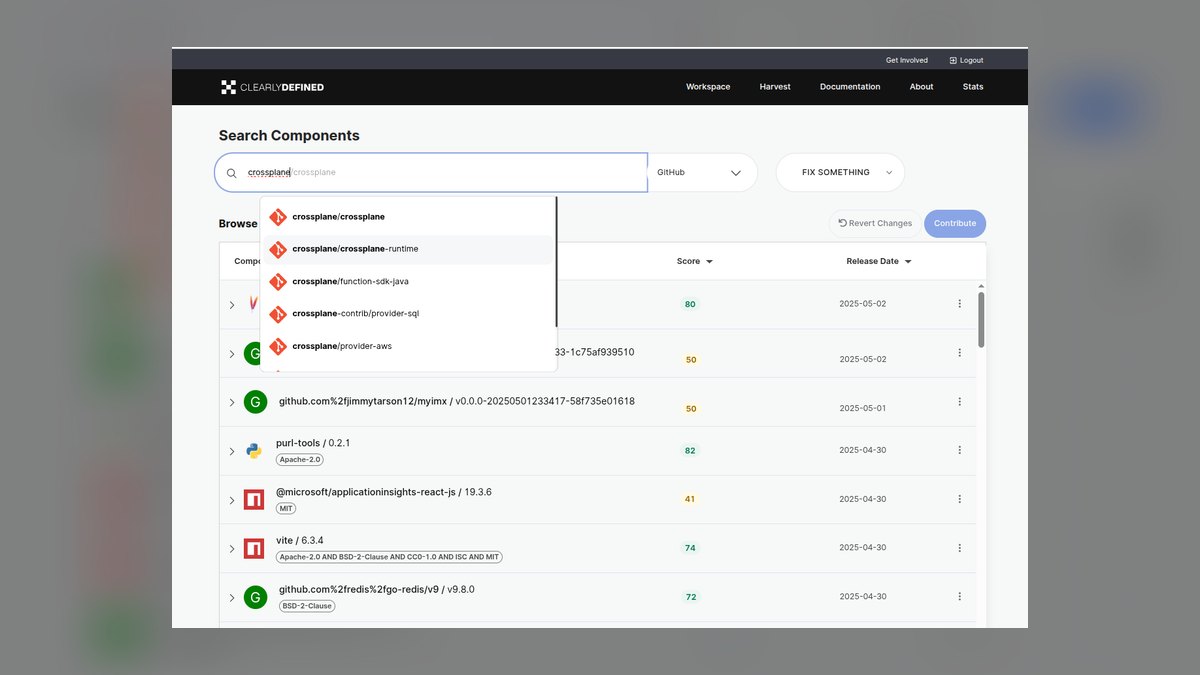The image size is (1200, 675).
Task: Click the score 74 badge
Action: click(x=690, y=548)
